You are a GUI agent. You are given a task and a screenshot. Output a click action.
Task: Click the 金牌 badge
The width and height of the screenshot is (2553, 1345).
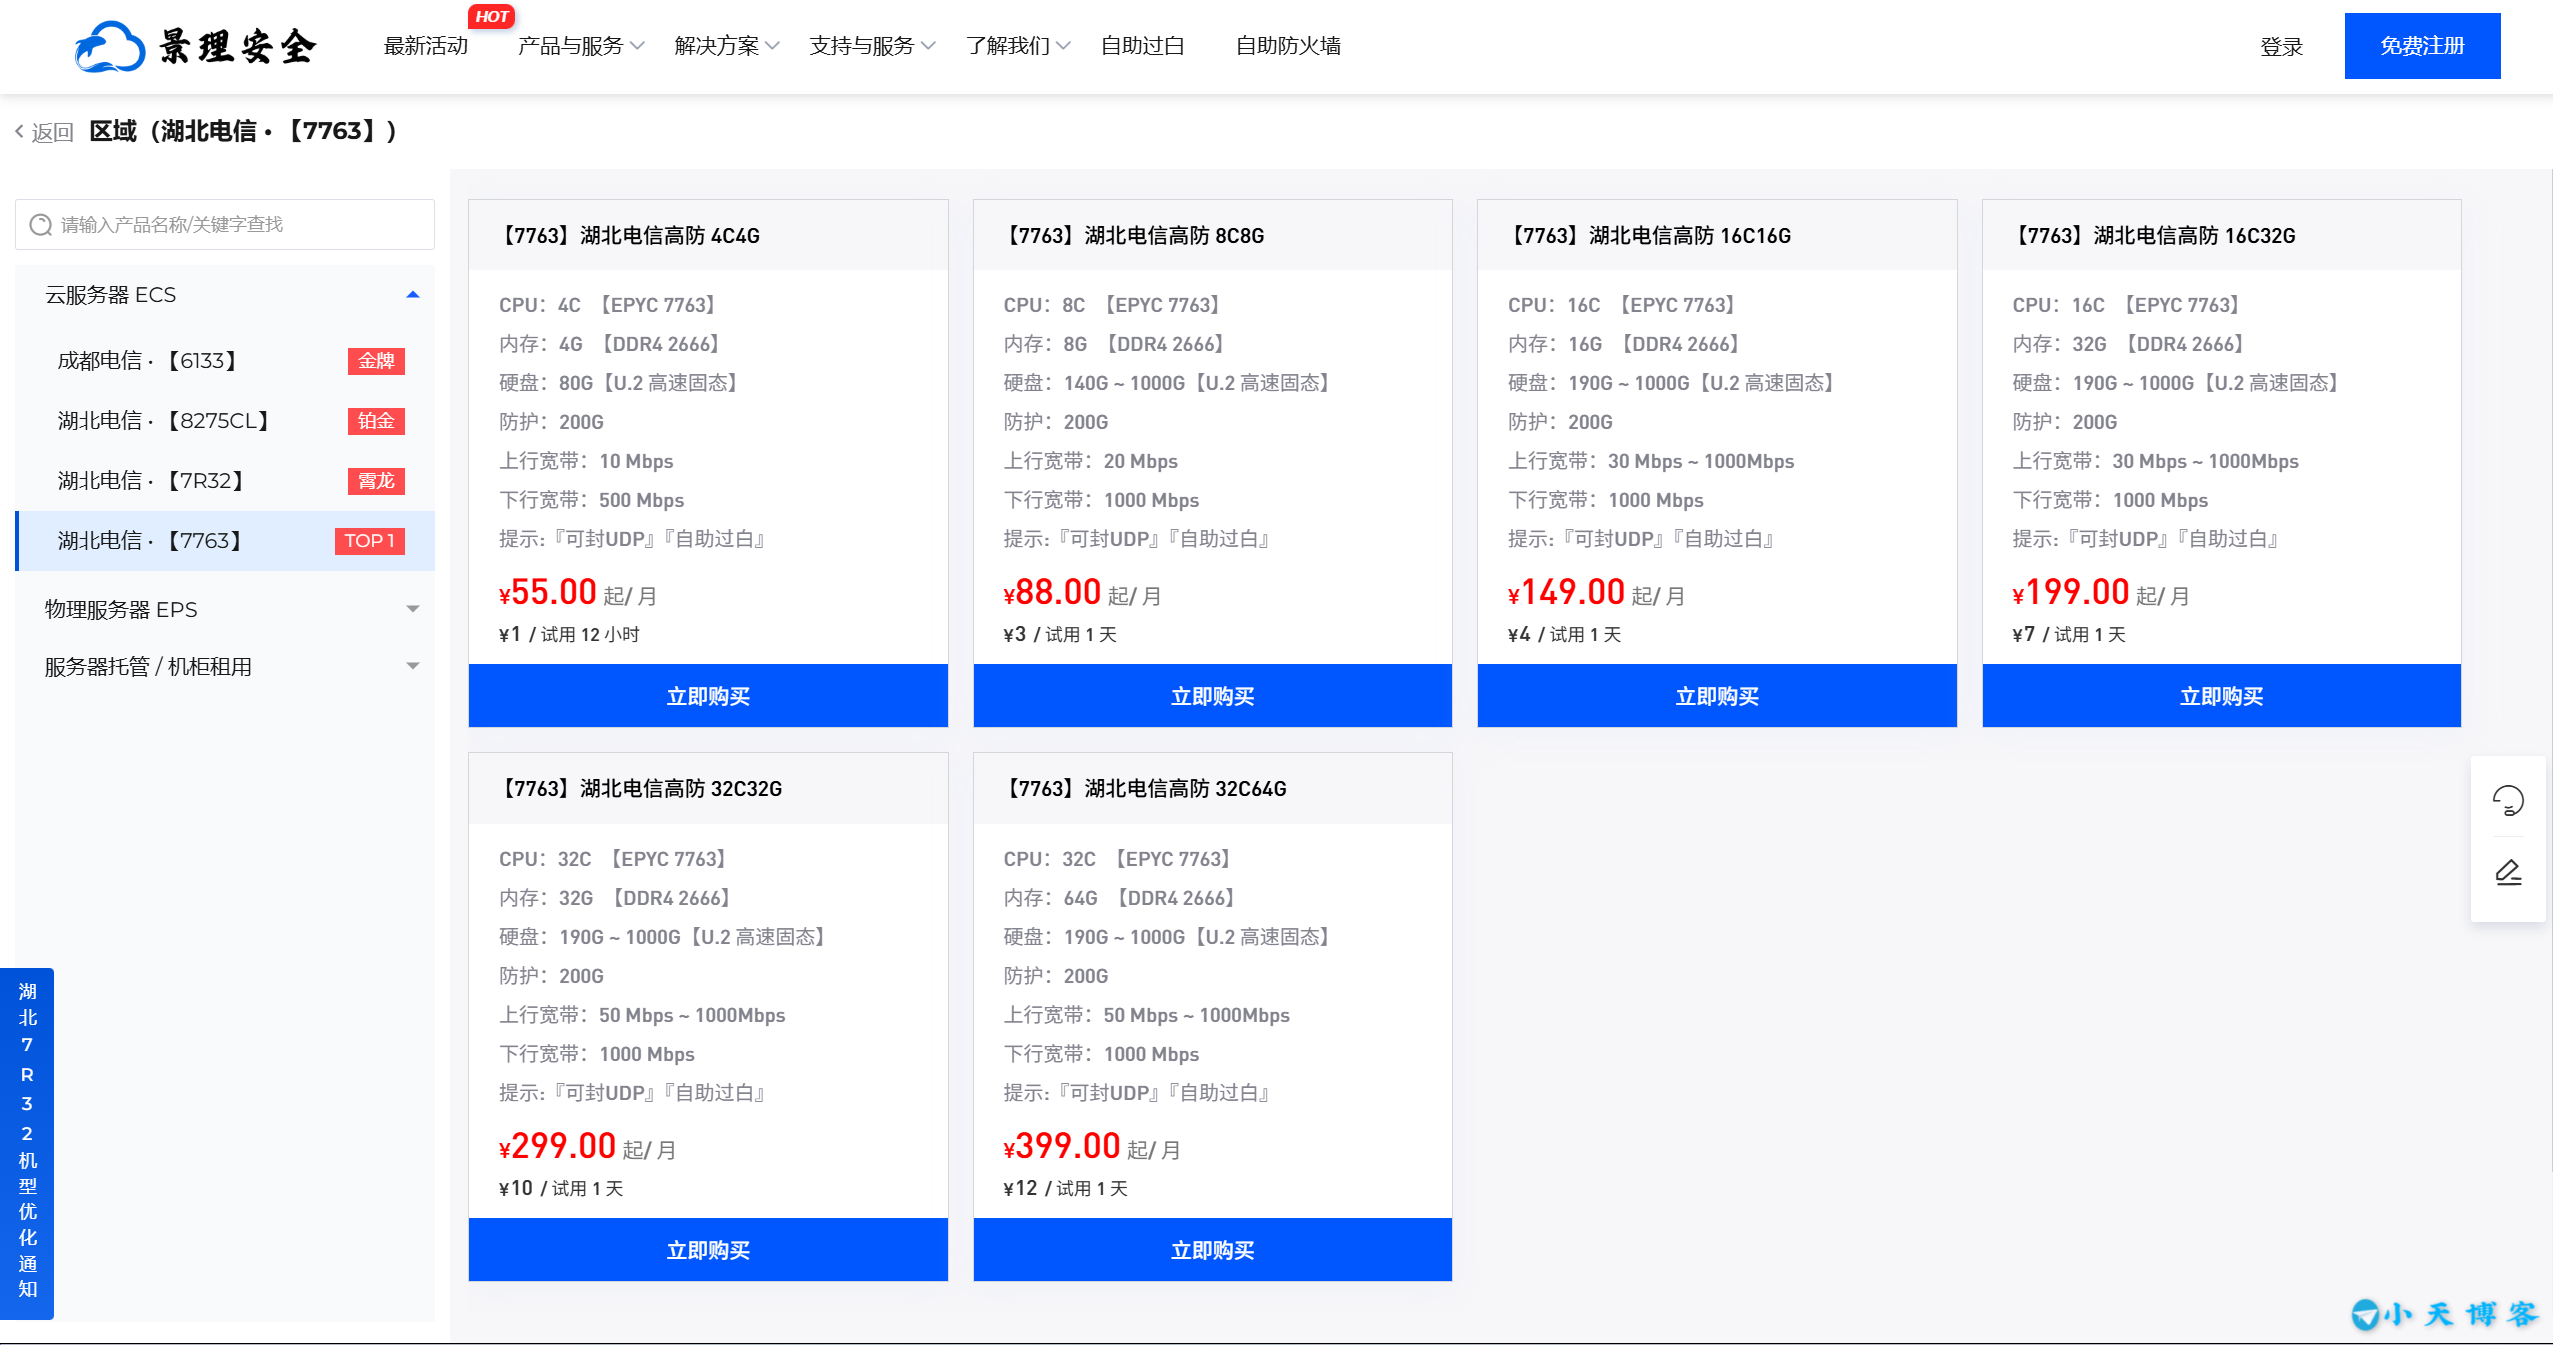click(x=376, y=361)
